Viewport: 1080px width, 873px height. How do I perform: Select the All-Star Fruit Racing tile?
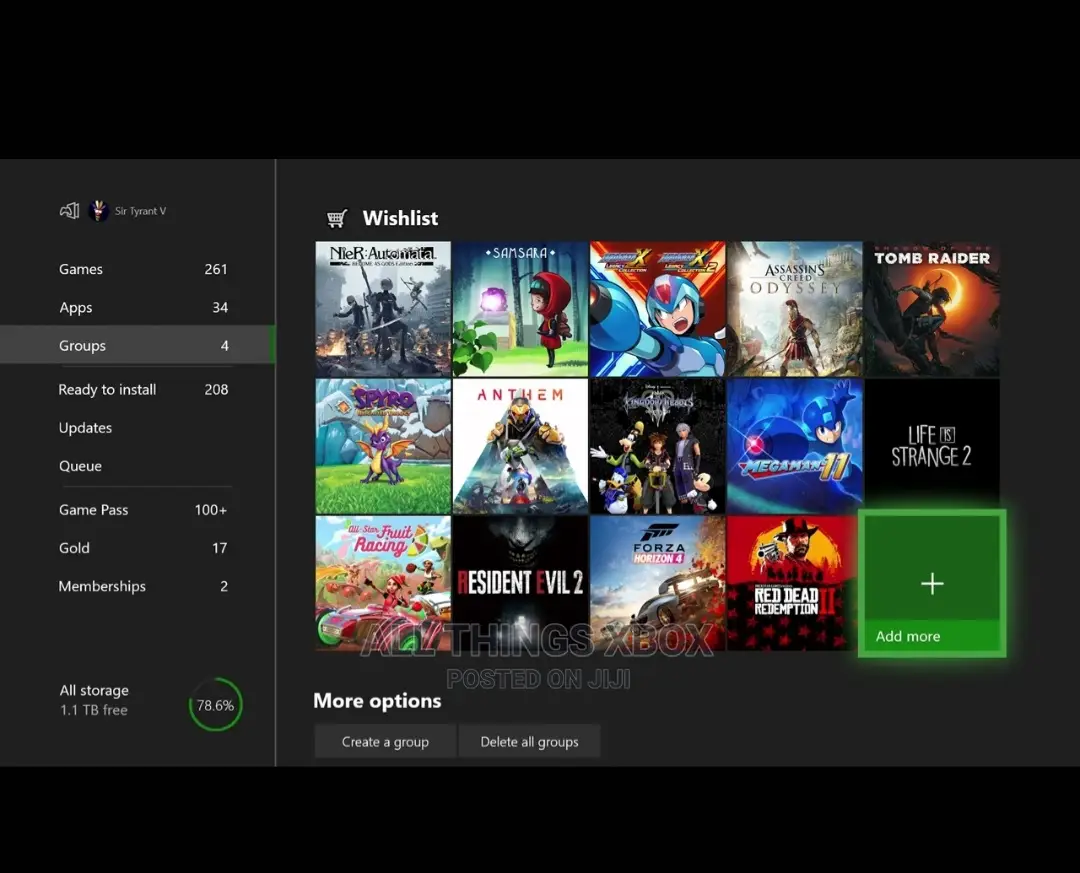point(383,583)
